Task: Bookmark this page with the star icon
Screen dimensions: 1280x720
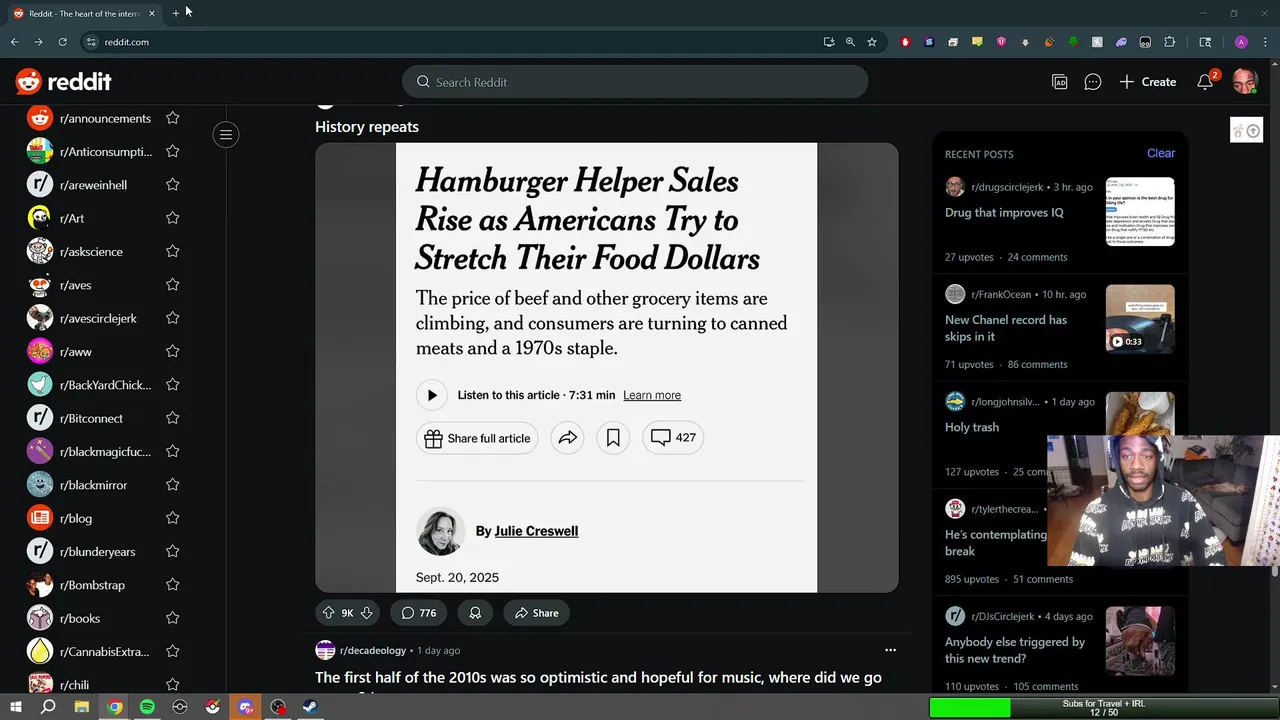Action: (x=872, y=42)
